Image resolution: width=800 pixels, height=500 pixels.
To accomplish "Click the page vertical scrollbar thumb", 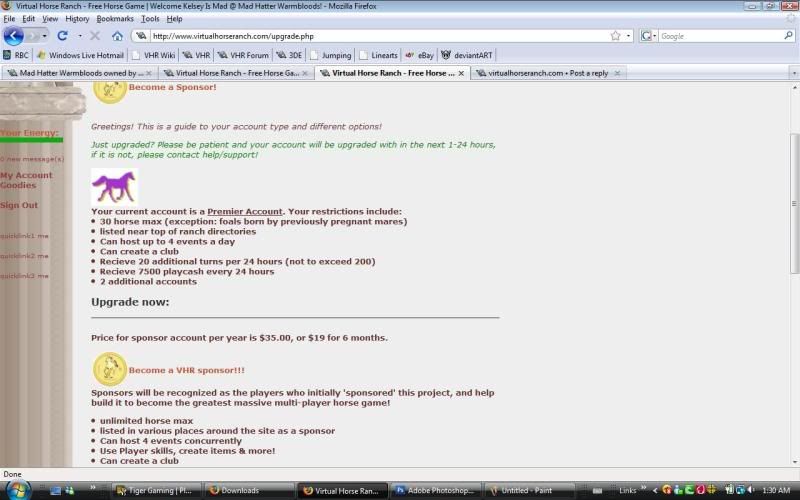I will (x=794, y=204).
